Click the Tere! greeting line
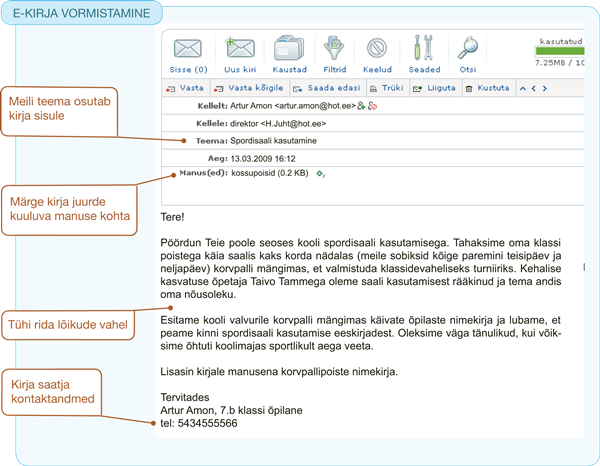The width and height of the screenshot is (600, 466). 172,217
